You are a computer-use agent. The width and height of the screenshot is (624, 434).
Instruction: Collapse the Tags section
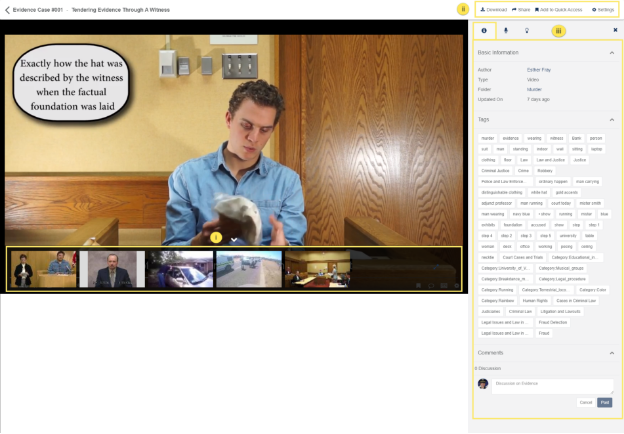pyautogui.click(x=612, y=120)
